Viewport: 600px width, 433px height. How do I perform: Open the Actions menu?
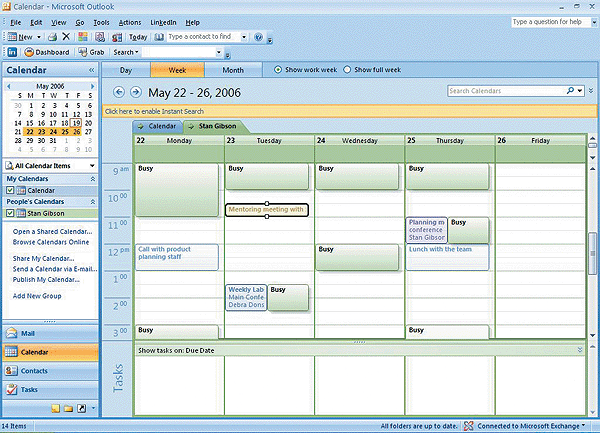130,23
